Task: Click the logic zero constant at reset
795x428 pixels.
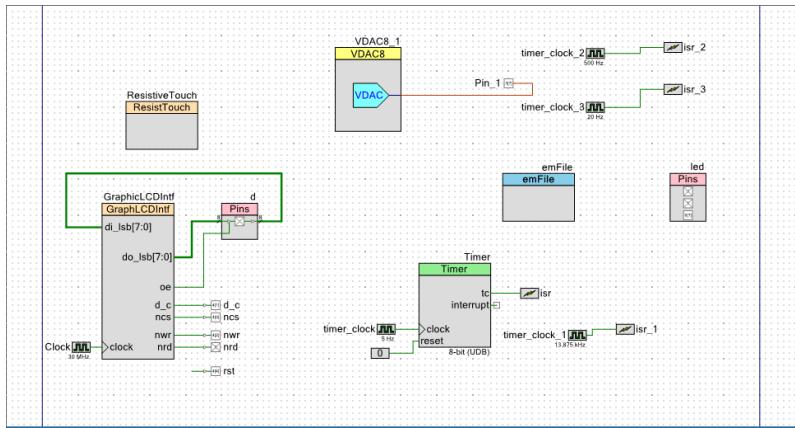Action: pyautogui.click(x=380, y=353)
